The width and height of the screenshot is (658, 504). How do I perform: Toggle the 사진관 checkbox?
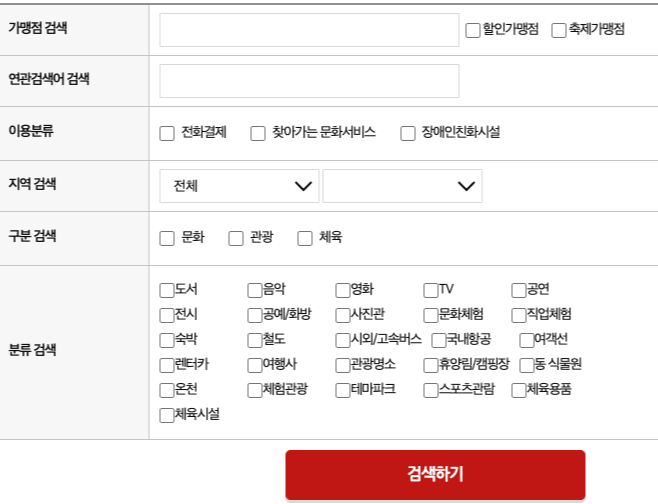(x=343, y=316)
